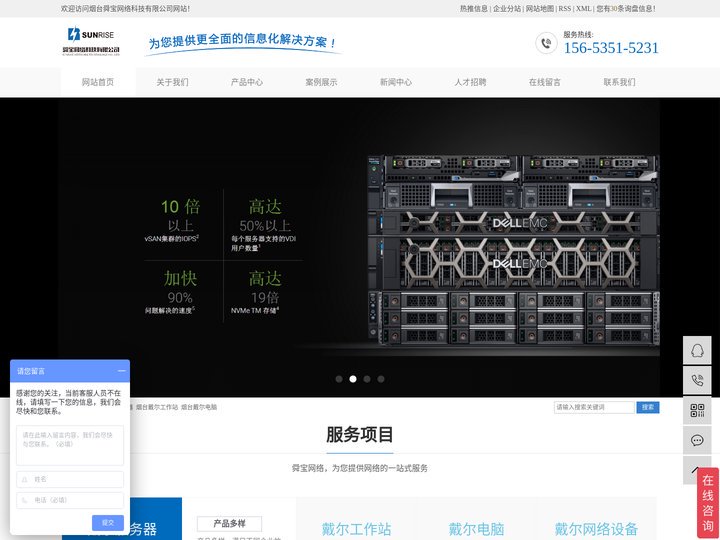Open the 产品中心 nav item
Image resolution: width=720 pixels, height=540 pixels.
pyautogui.click(x=247, y=82)
